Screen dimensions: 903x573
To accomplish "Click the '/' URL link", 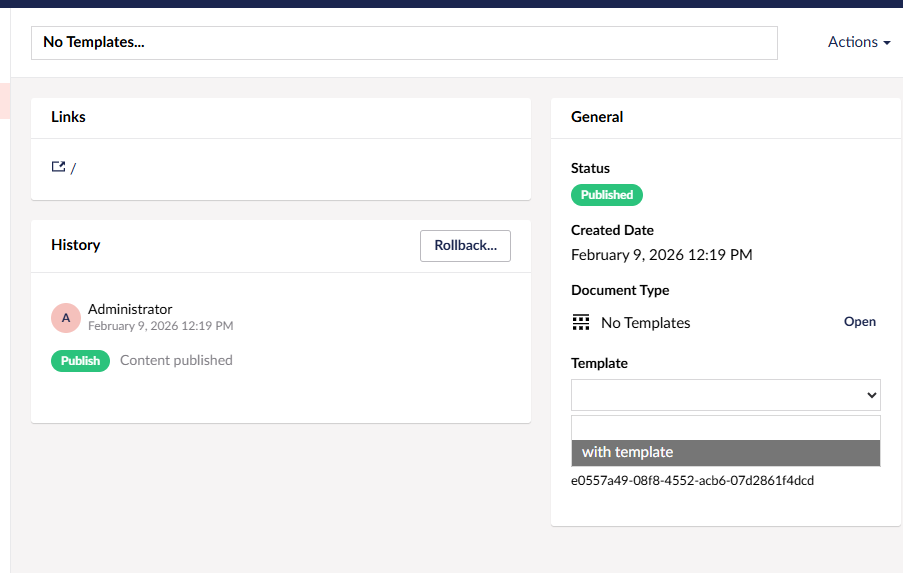I will 73,168.
